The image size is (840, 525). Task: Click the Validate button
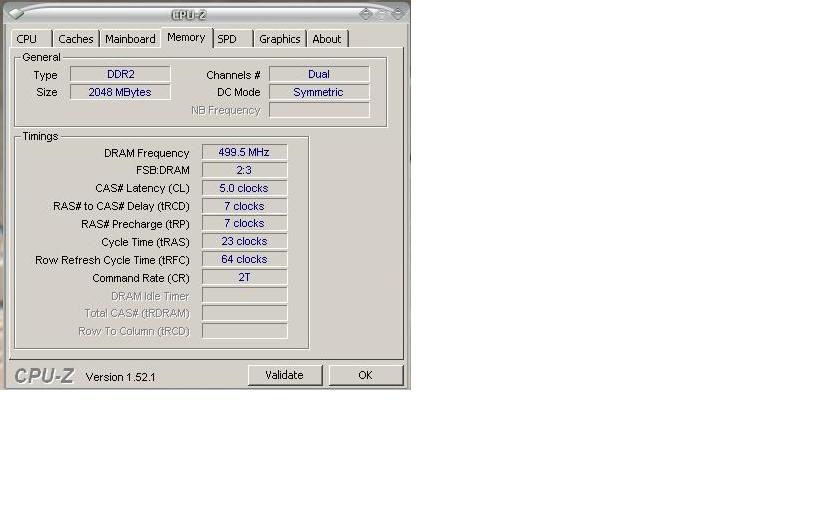pyautogui.click(x=284, y=375)
